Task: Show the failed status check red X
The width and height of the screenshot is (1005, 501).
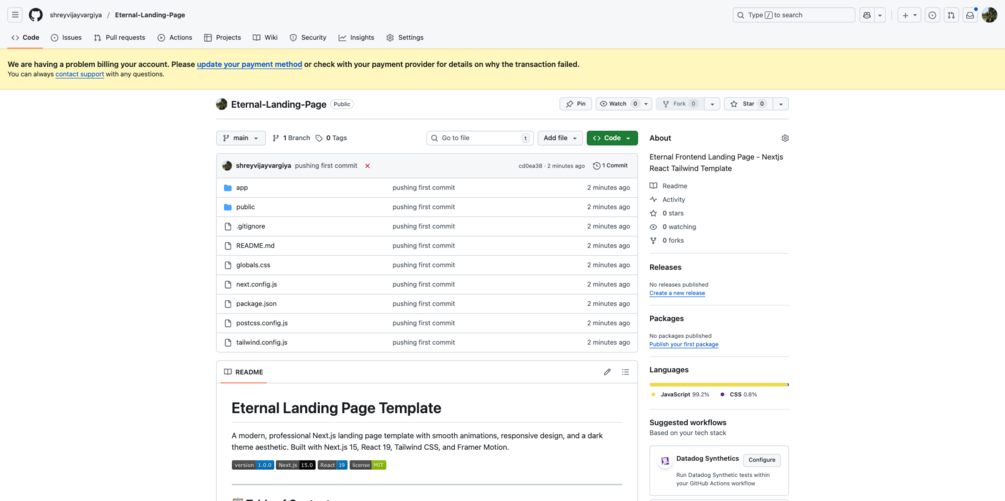Action: [x=367, y=166]
